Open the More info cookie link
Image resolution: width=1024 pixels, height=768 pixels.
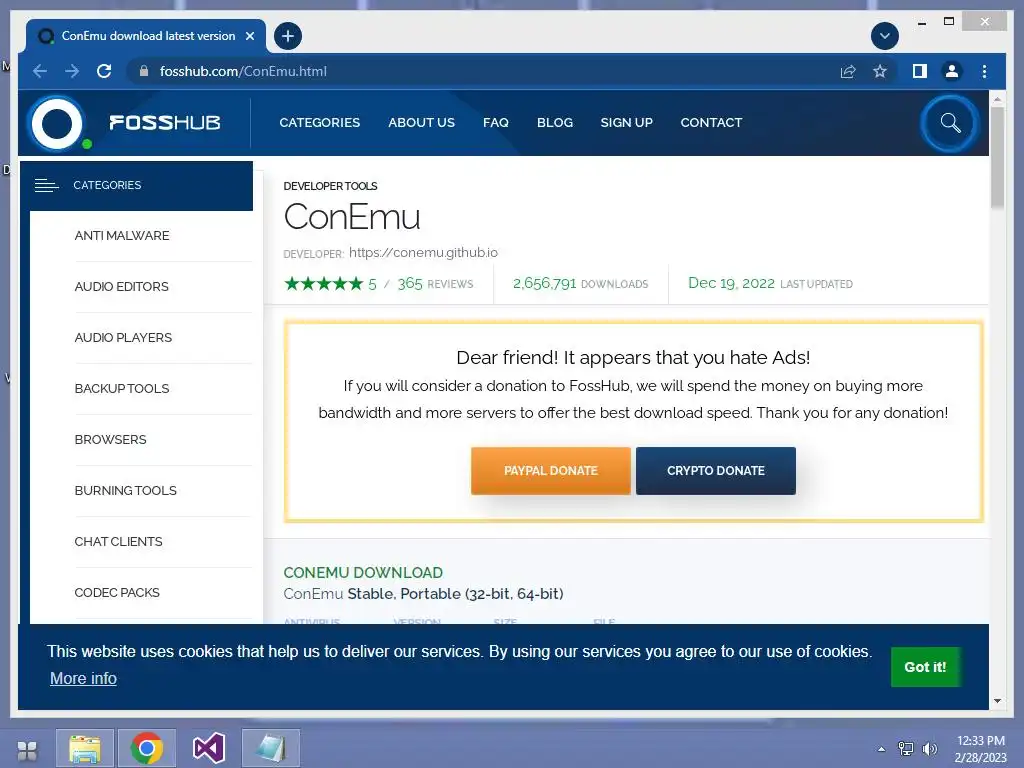84,679
